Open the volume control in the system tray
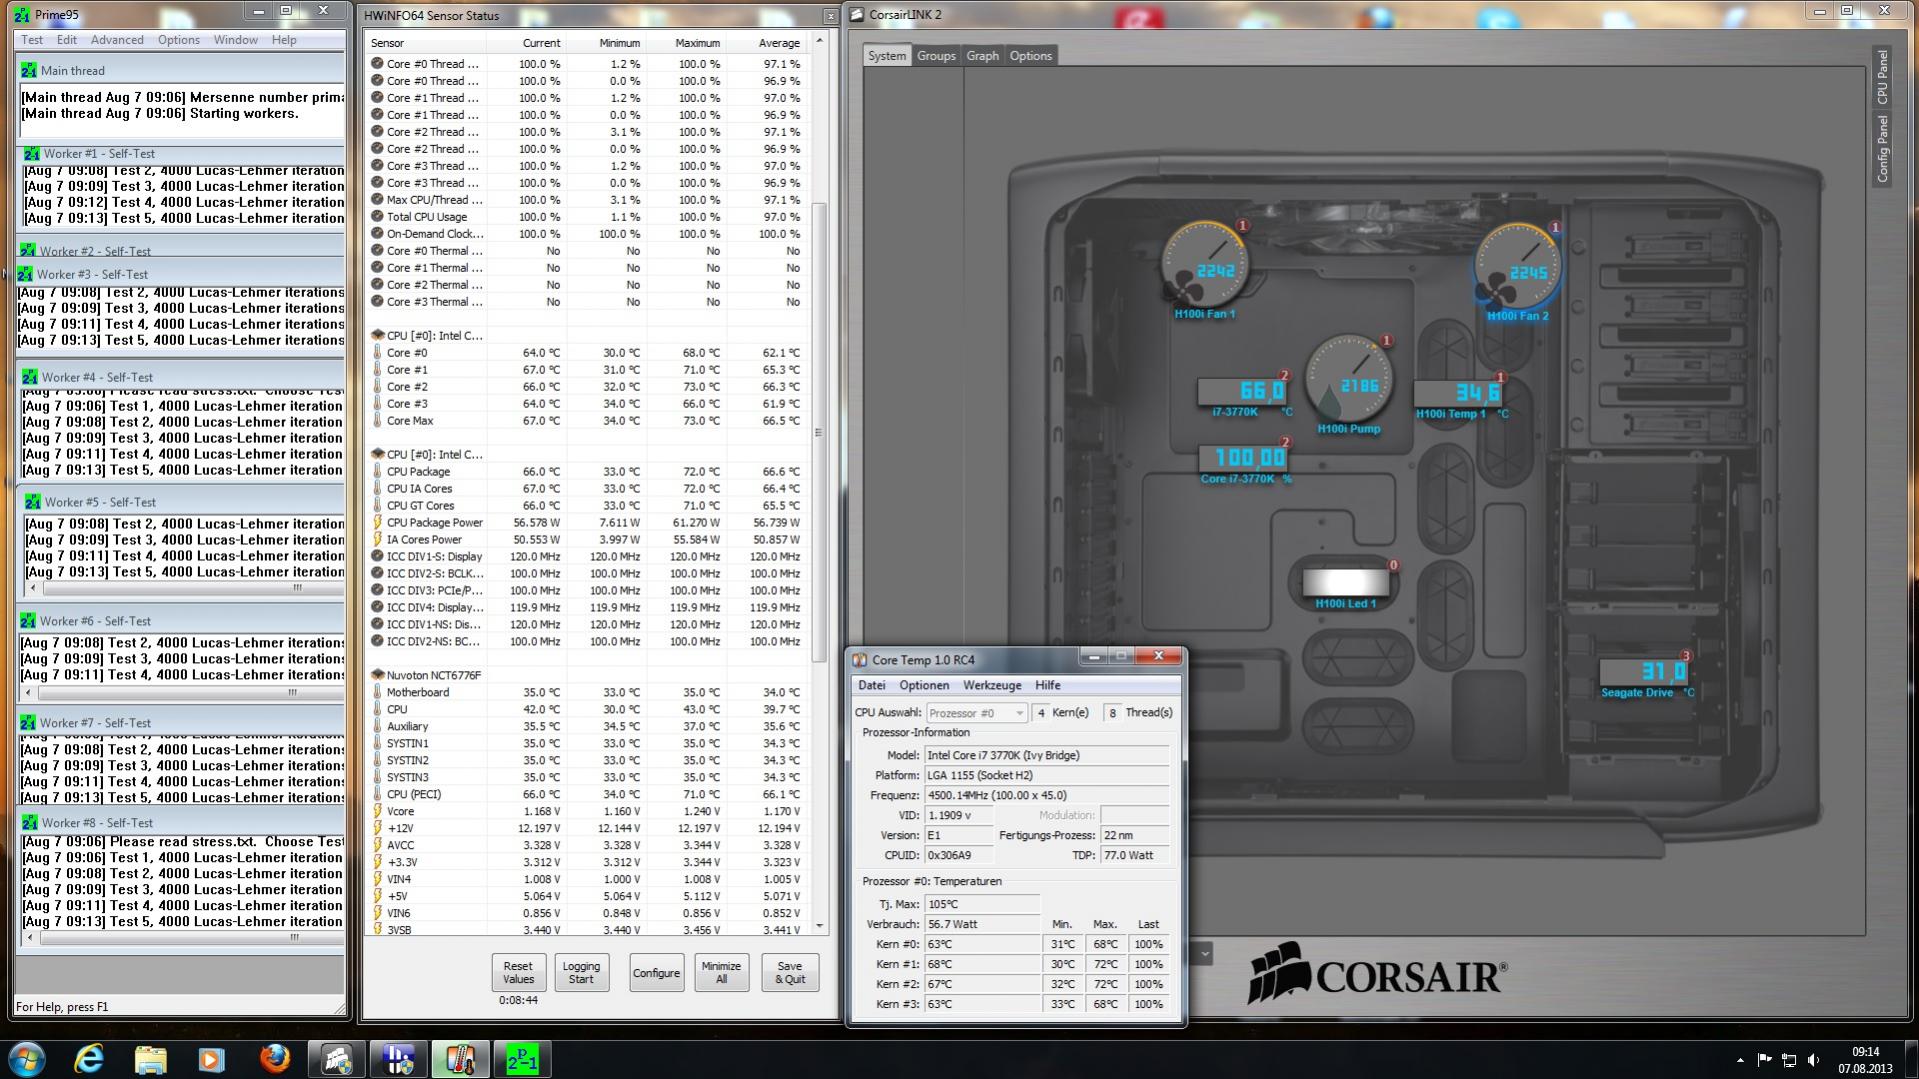Image resolution: width=1919 pixels, height=1079 pixels. click(1813, 1060)
